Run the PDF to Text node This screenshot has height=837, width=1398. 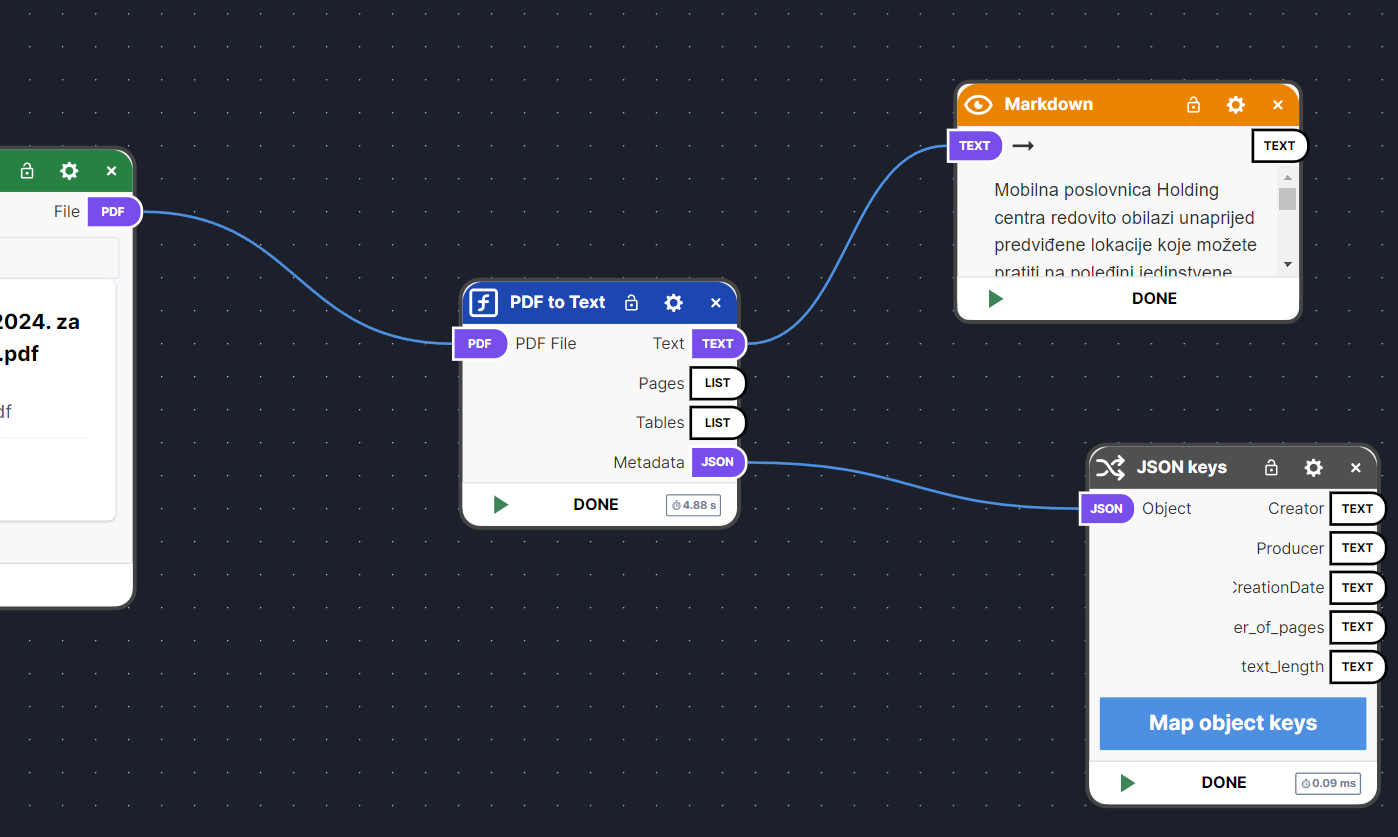500,504
